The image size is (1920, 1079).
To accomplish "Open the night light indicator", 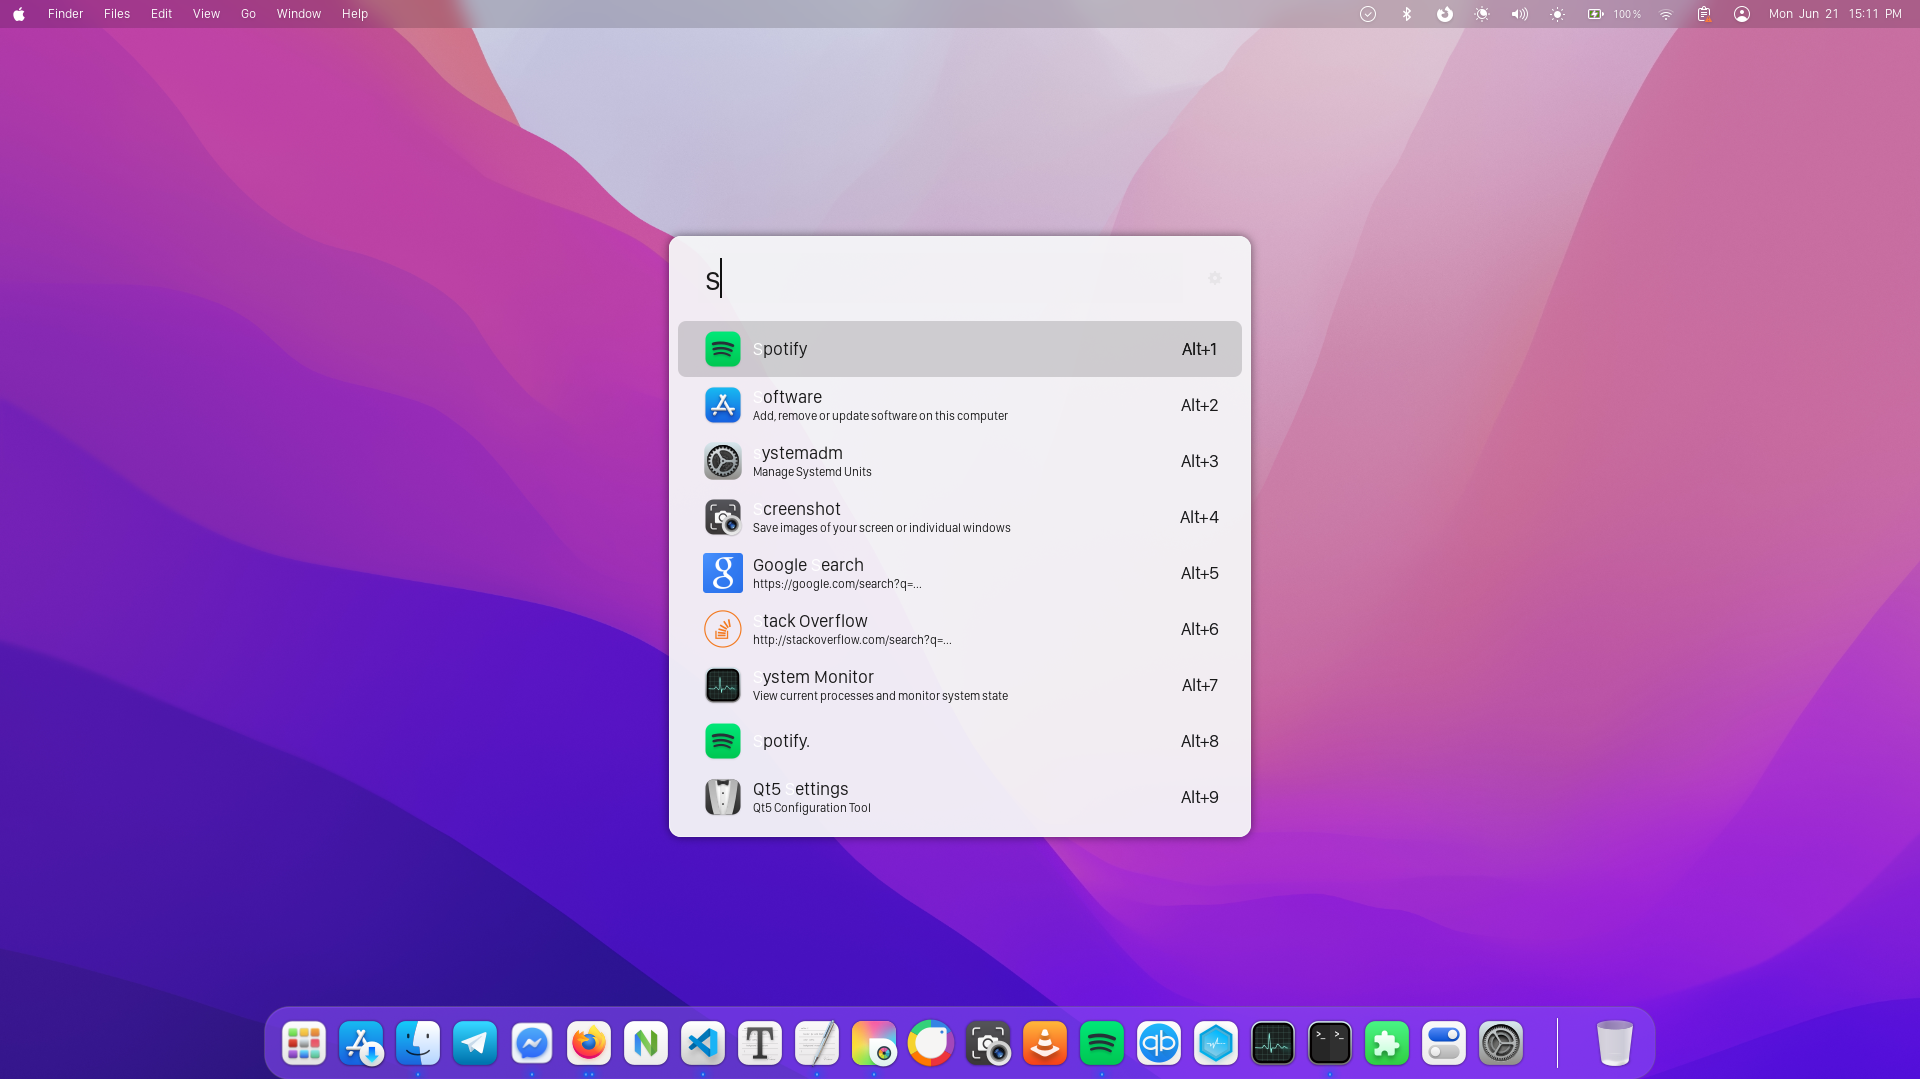I will tap(1482, 14).
